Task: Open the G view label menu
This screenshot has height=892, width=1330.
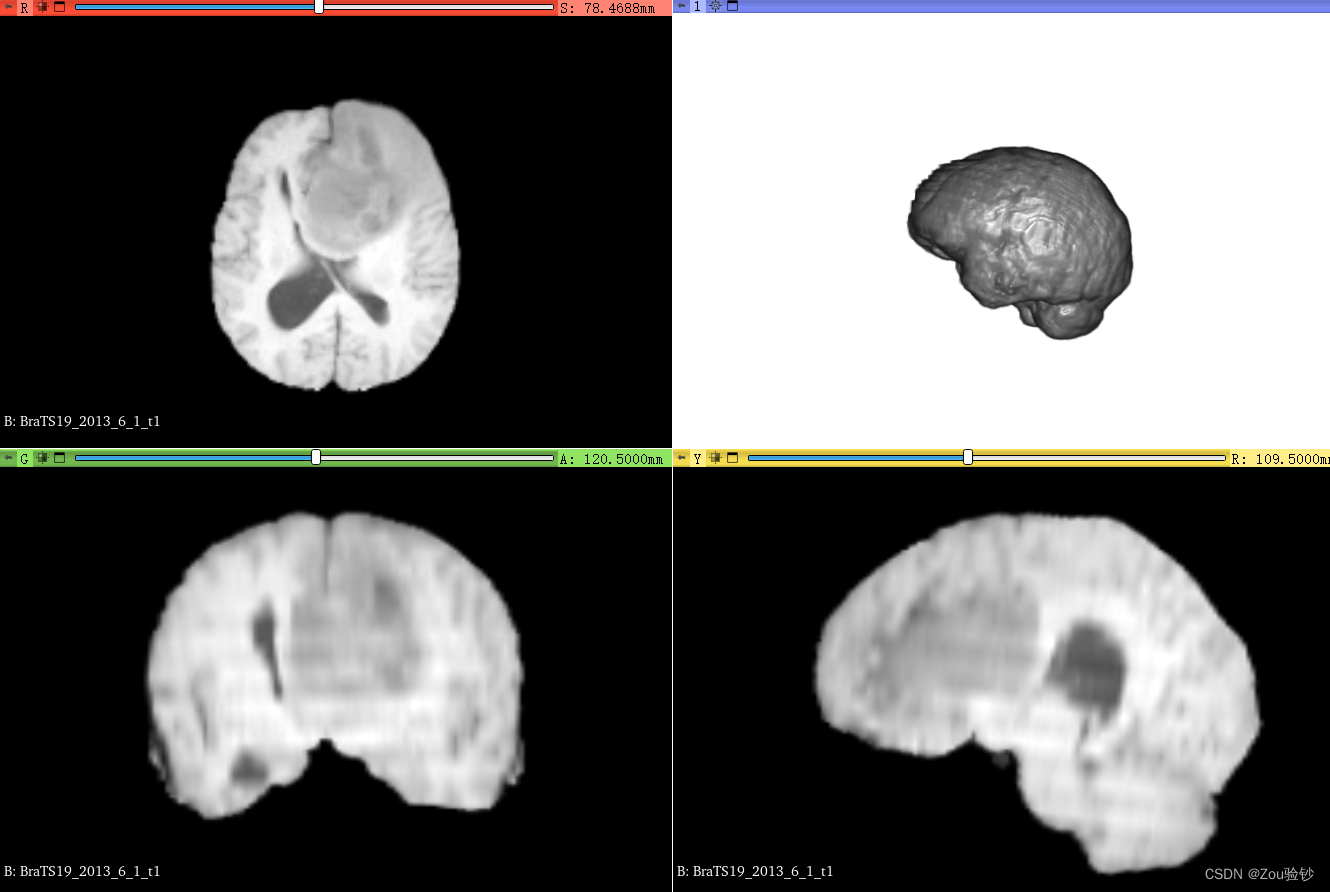Action: pos(24,457)
